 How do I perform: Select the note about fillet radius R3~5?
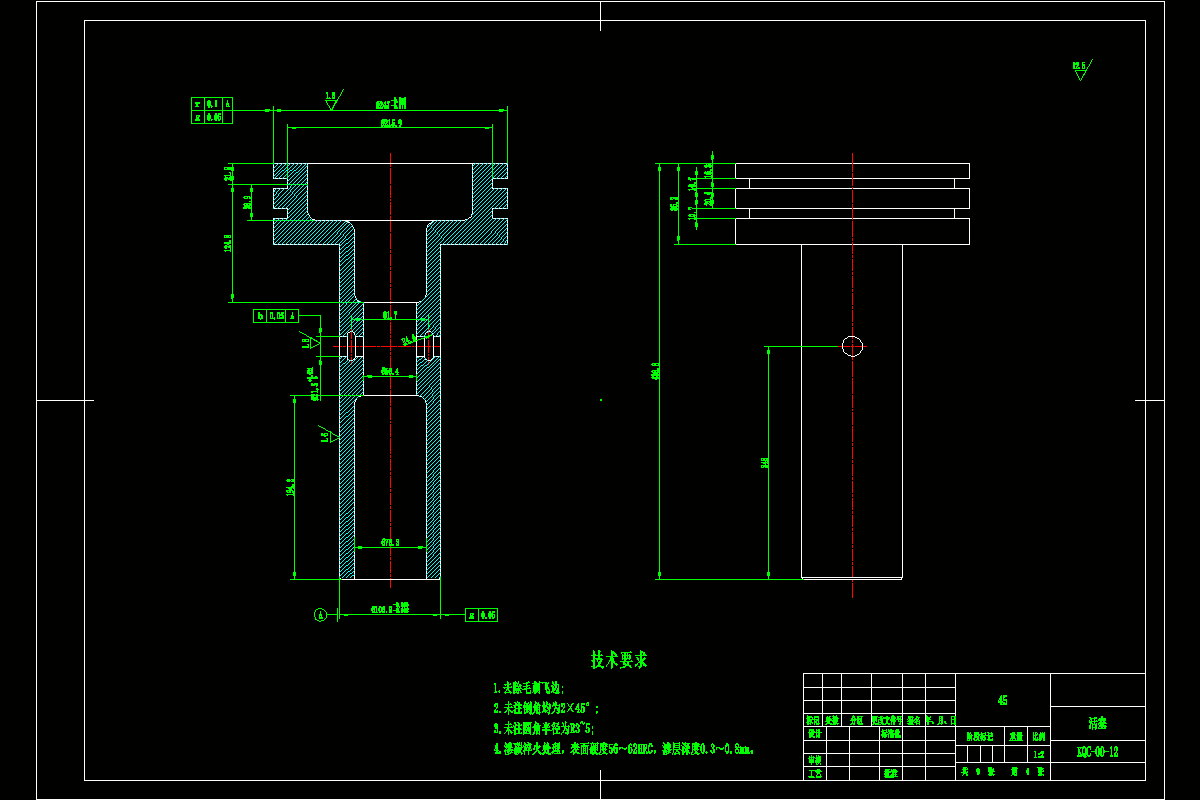pos(543,729)
